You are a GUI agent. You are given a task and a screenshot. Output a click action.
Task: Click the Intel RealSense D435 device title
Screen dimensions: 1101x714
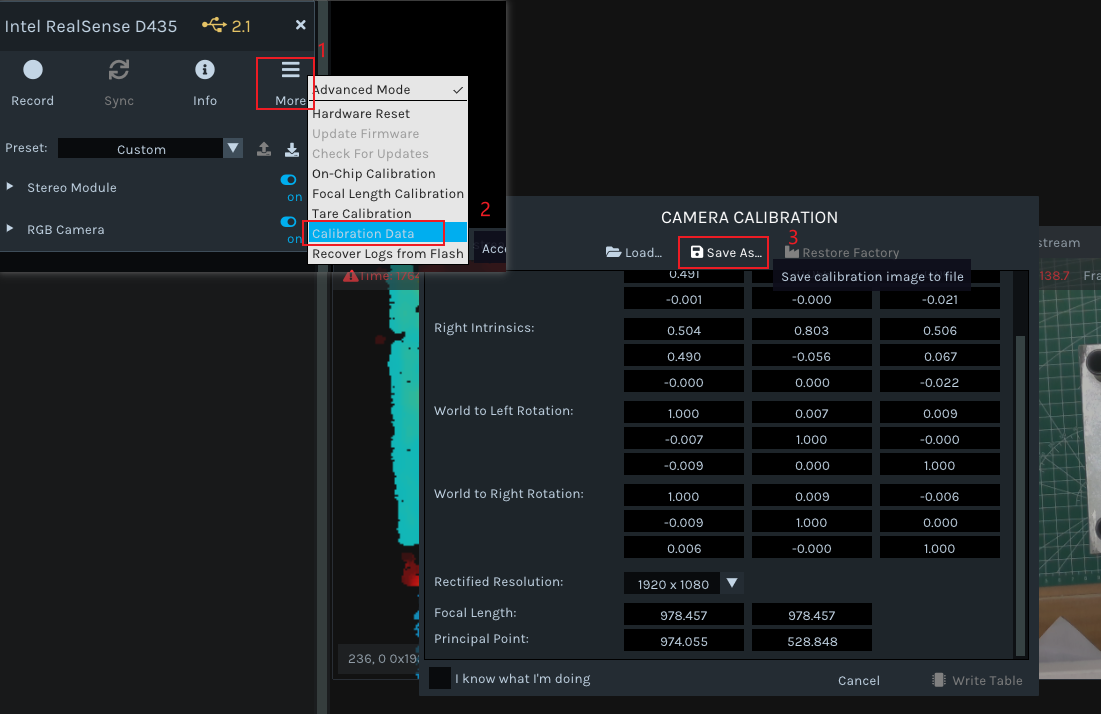click(x=91, y=26)
